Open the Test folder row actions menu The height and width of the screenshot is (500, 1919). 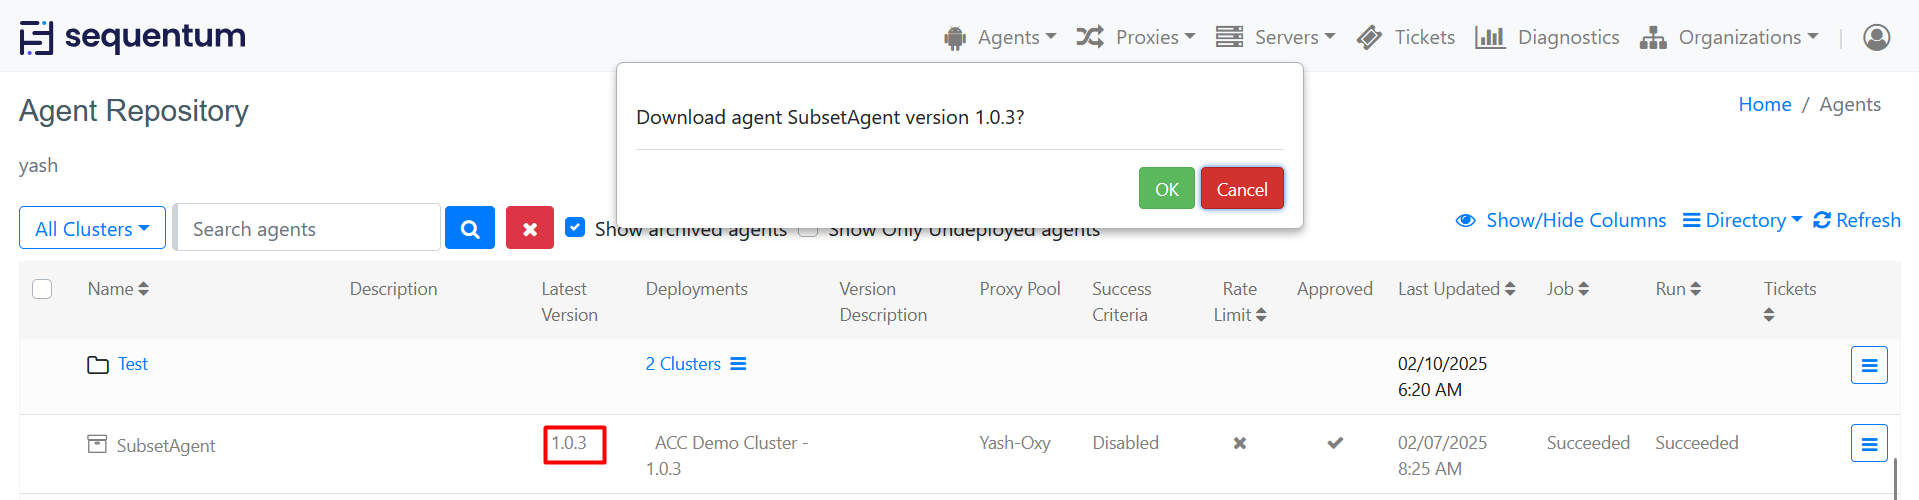coord(1868,365)
